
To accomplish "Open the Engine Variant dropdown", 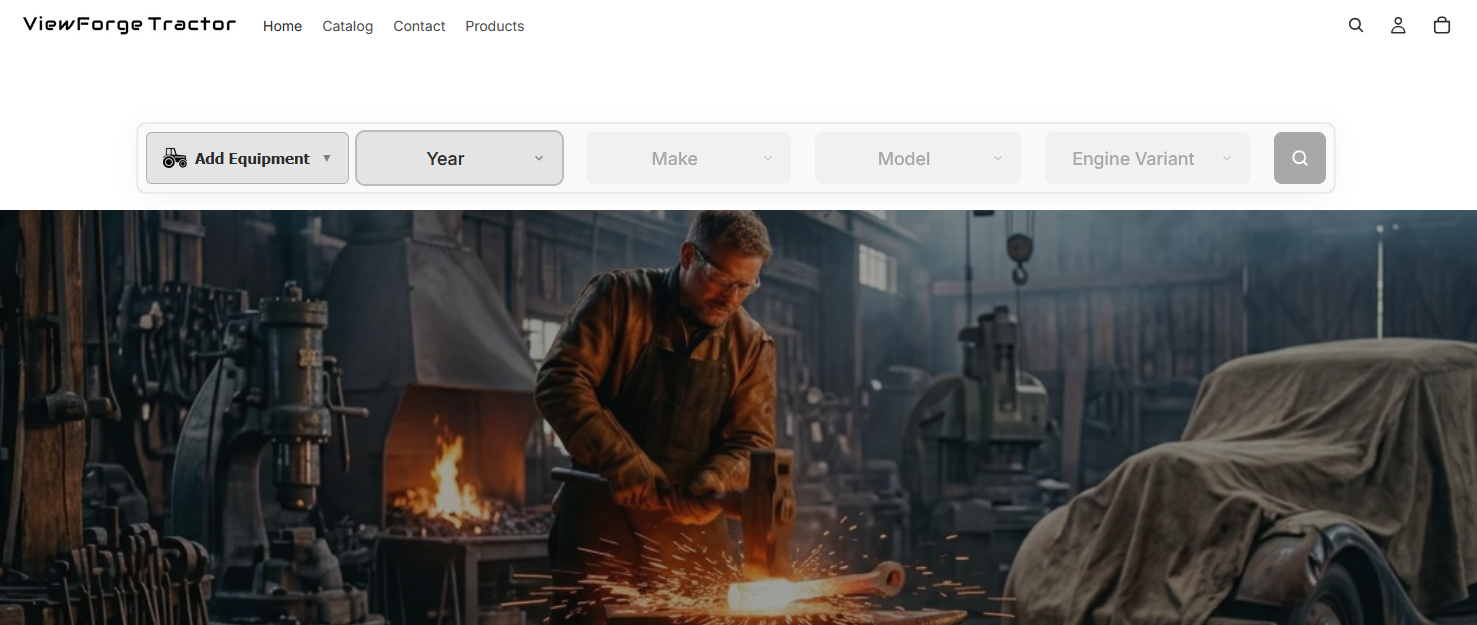I will pyautogui.click(x=1147, y=158).
